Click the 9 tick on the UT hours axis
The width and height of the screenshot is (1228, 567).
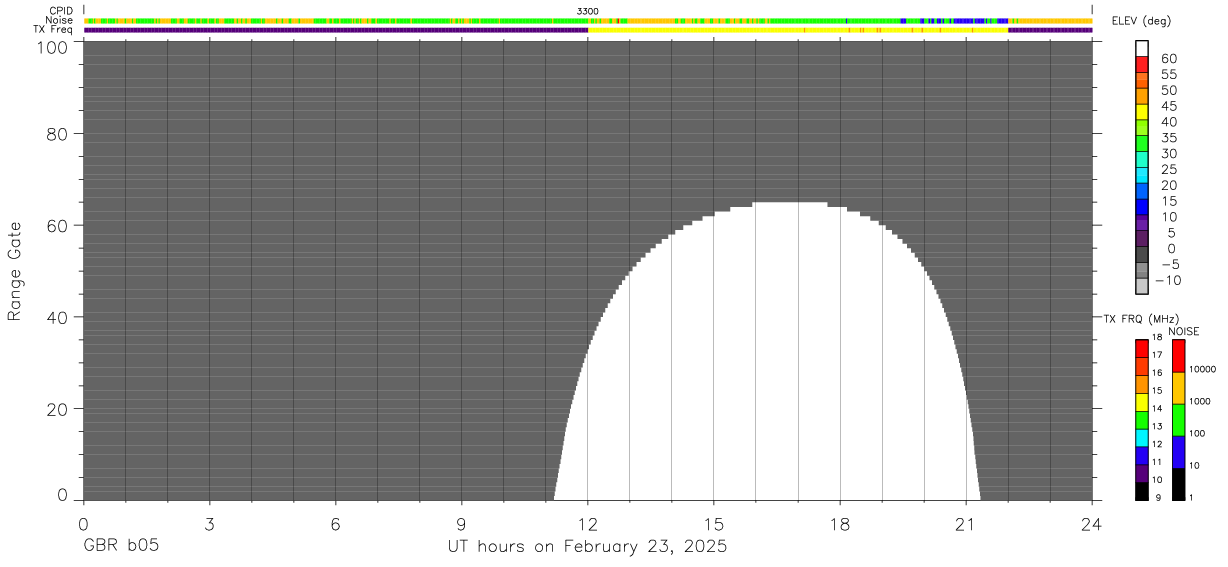(x=461, y=523)
